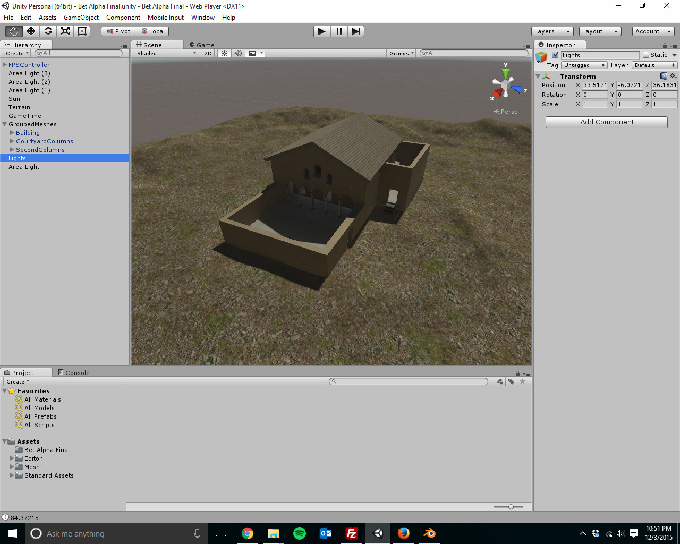Open the Component menu
The image size is (680, 544).
[x=123, y=17]
